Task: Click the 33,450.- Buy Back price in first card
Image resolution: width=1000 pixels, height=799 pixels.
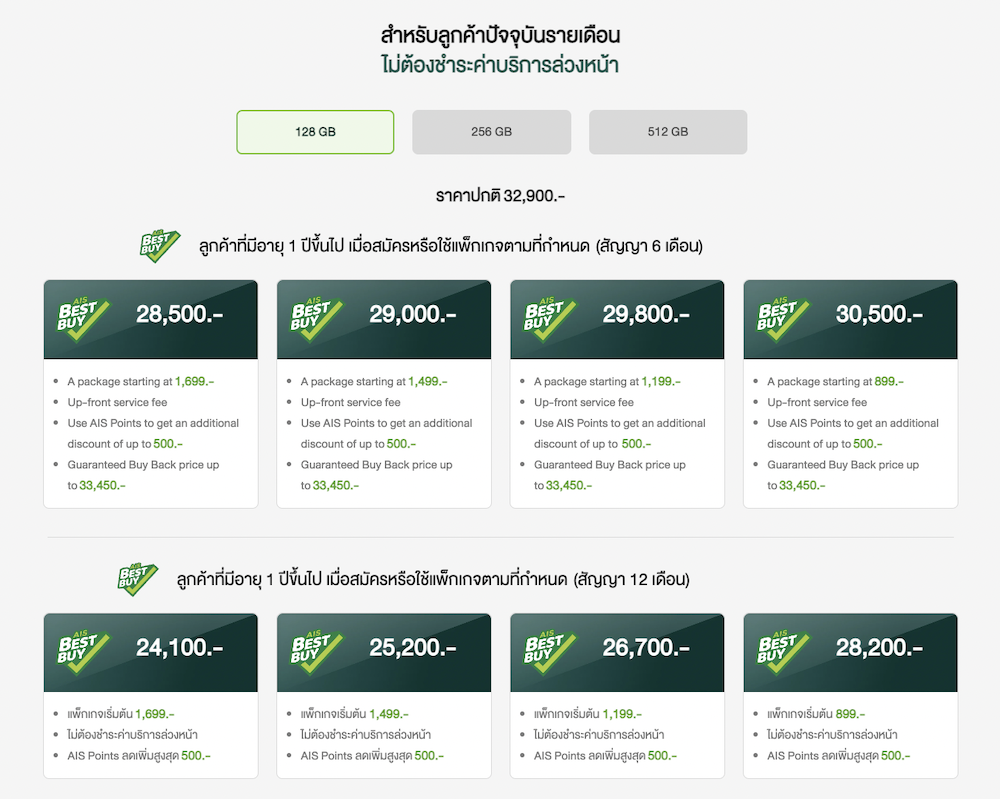Action: [102, 486]
